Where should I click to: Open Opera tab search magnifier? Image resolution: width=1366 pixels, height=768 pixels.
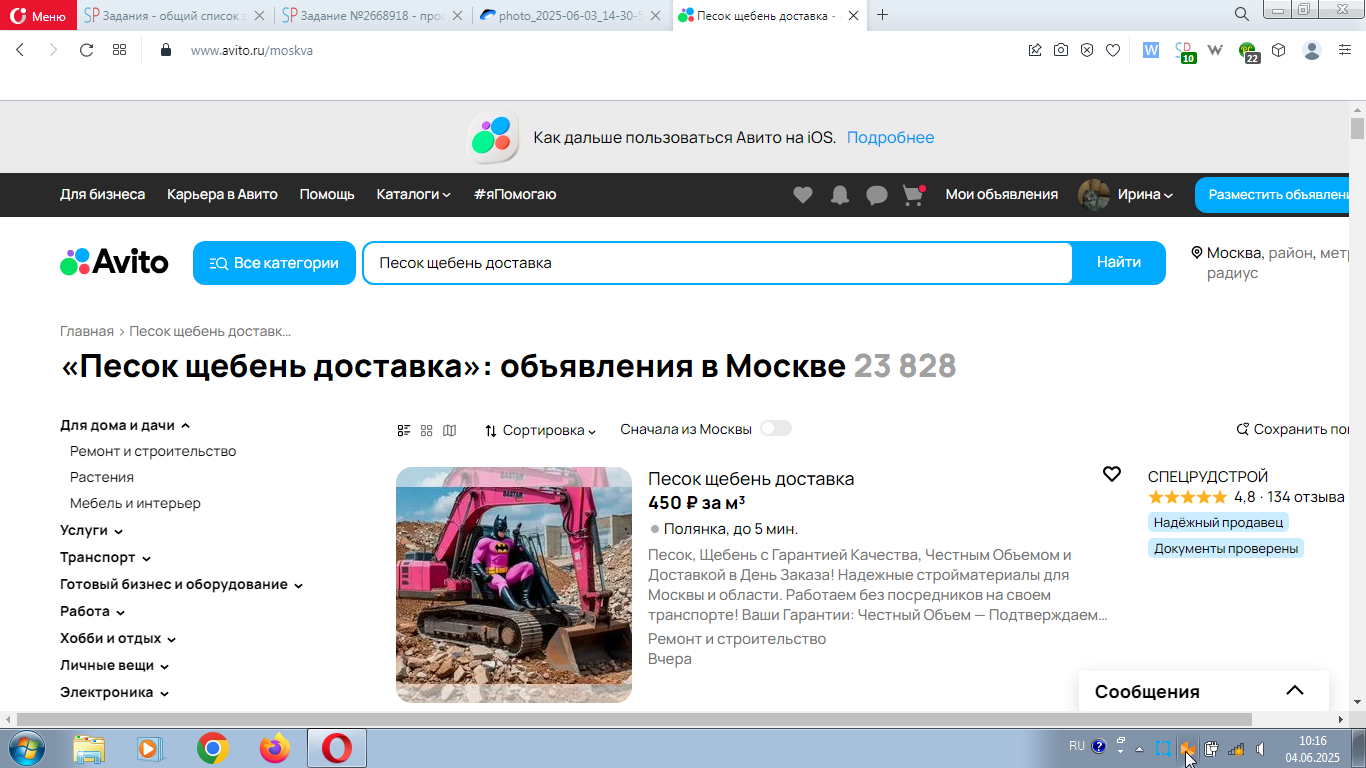1241,14
